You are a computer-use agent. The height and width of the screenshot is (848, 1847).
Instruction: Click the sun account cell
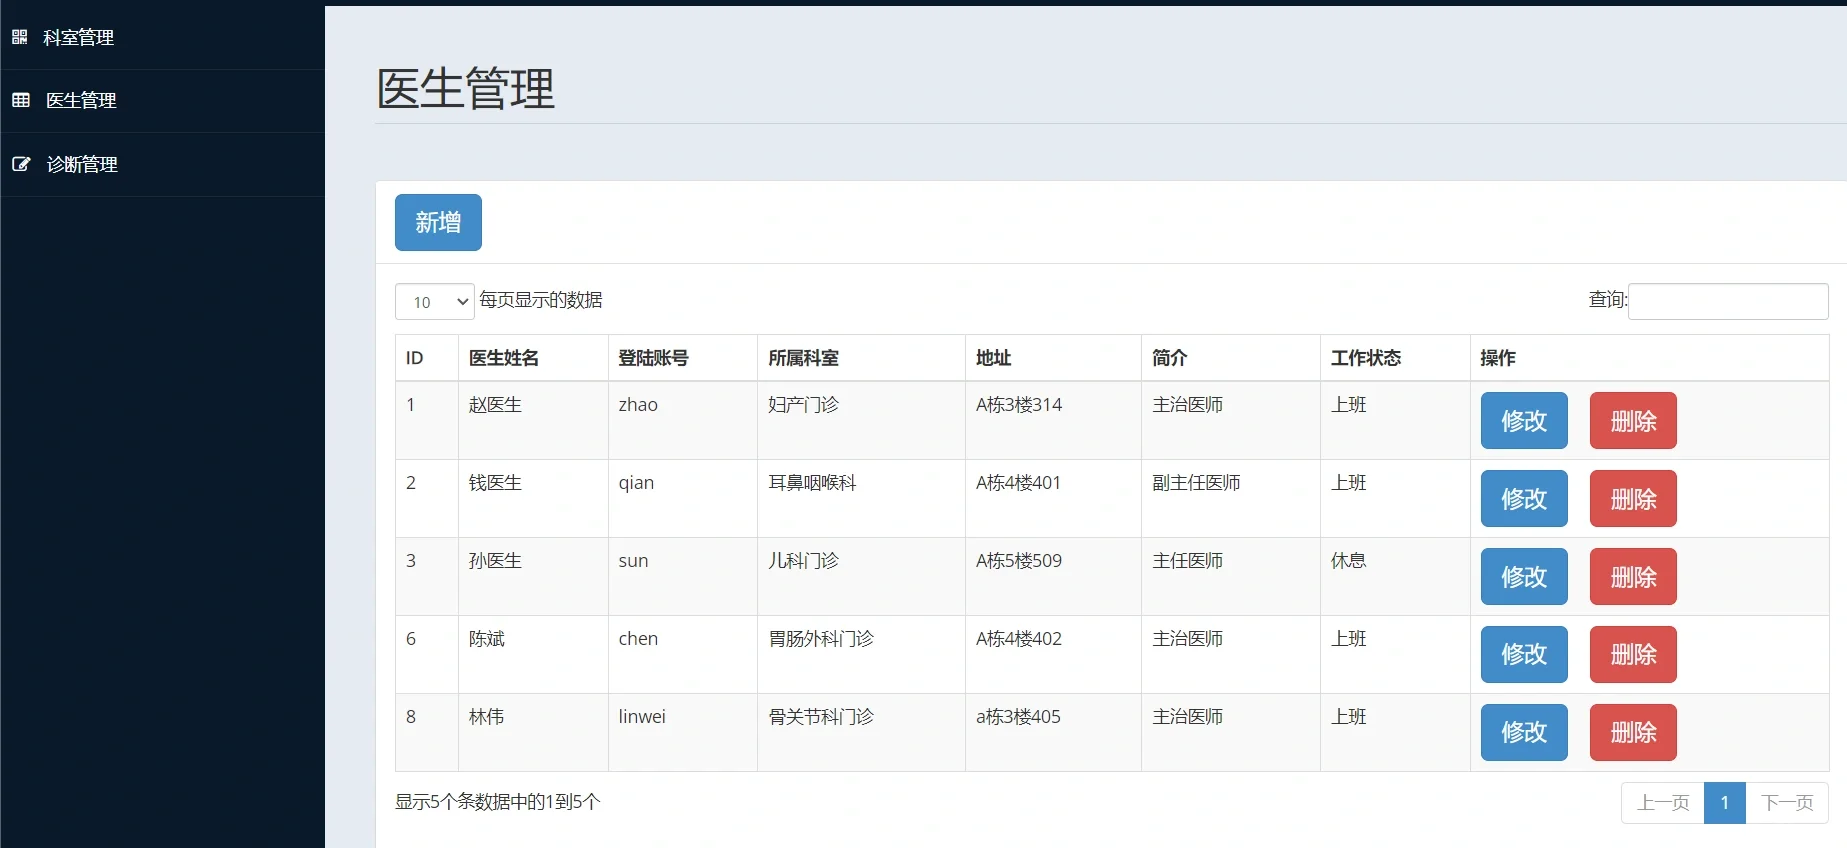coord(682,576)
